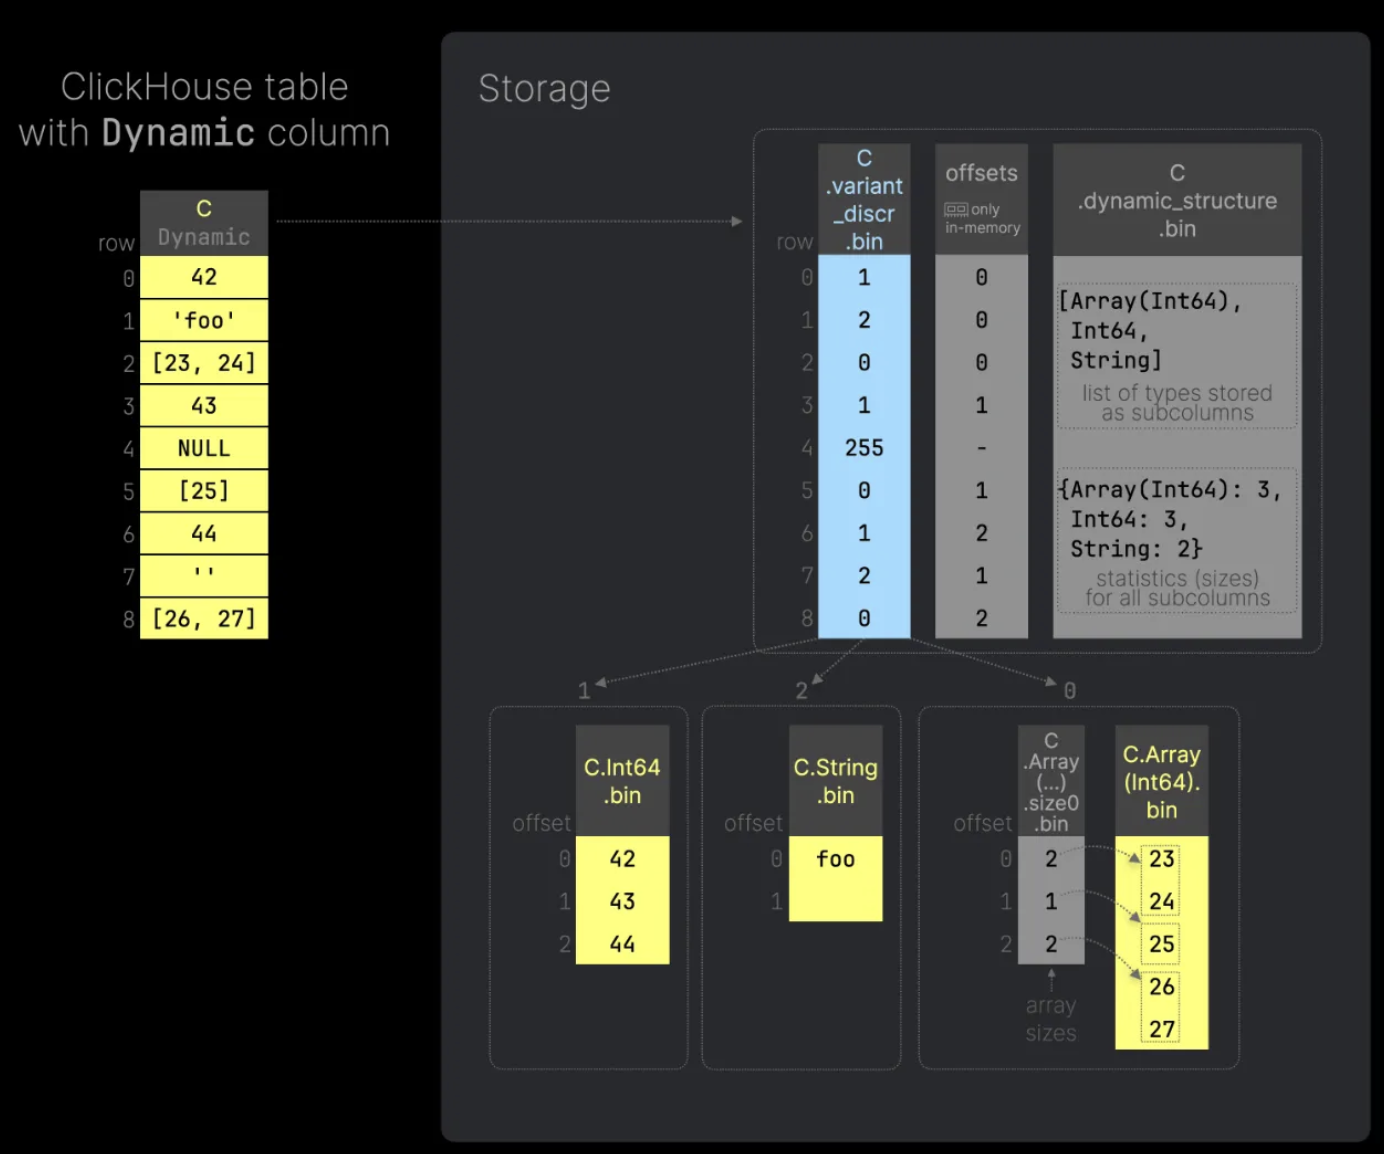Select the 42 cell in the Dynamic column
The width and height of the screenshot is (1384, 1154).
pyautogui.click(x=204, y=277)
